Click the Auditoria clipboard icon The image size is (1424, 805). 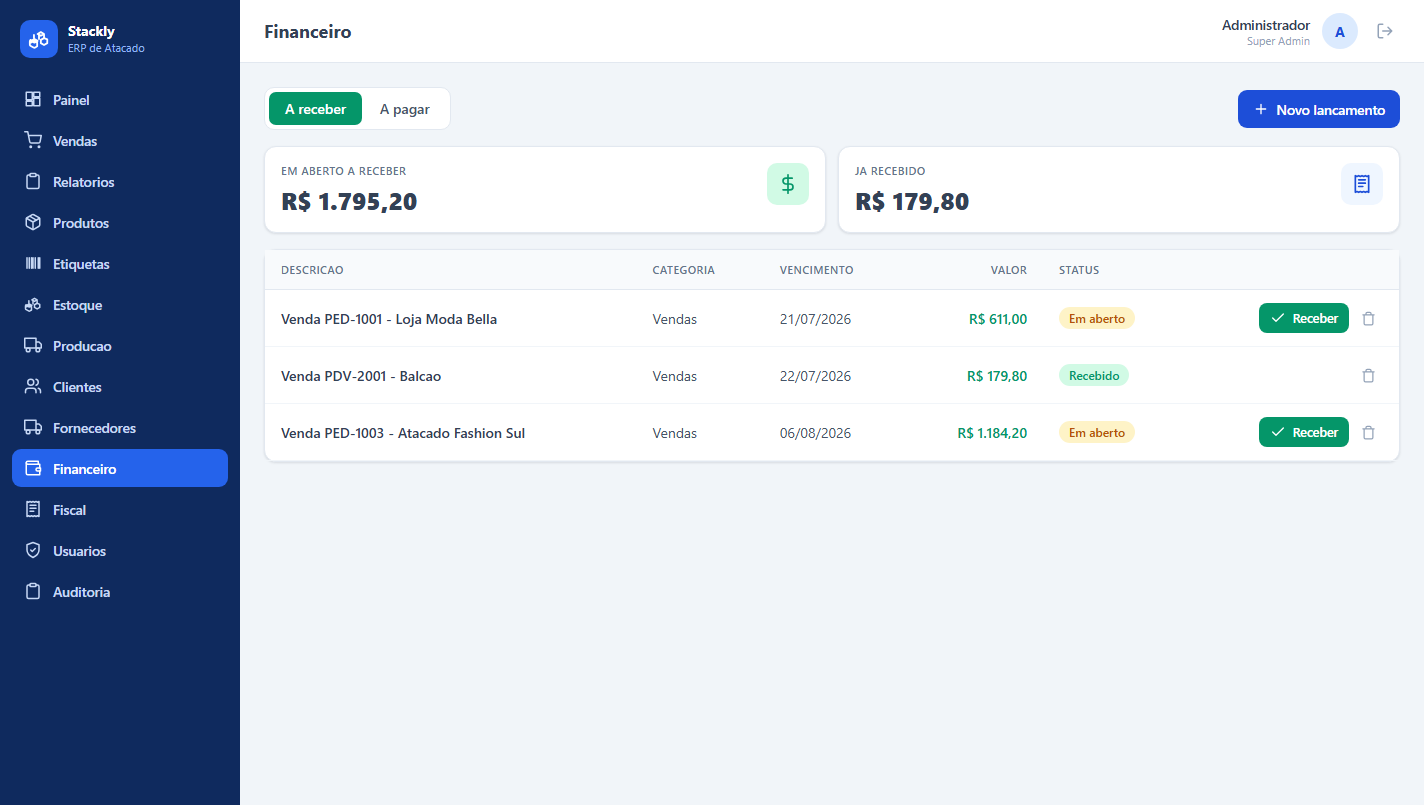click(33, 592)
